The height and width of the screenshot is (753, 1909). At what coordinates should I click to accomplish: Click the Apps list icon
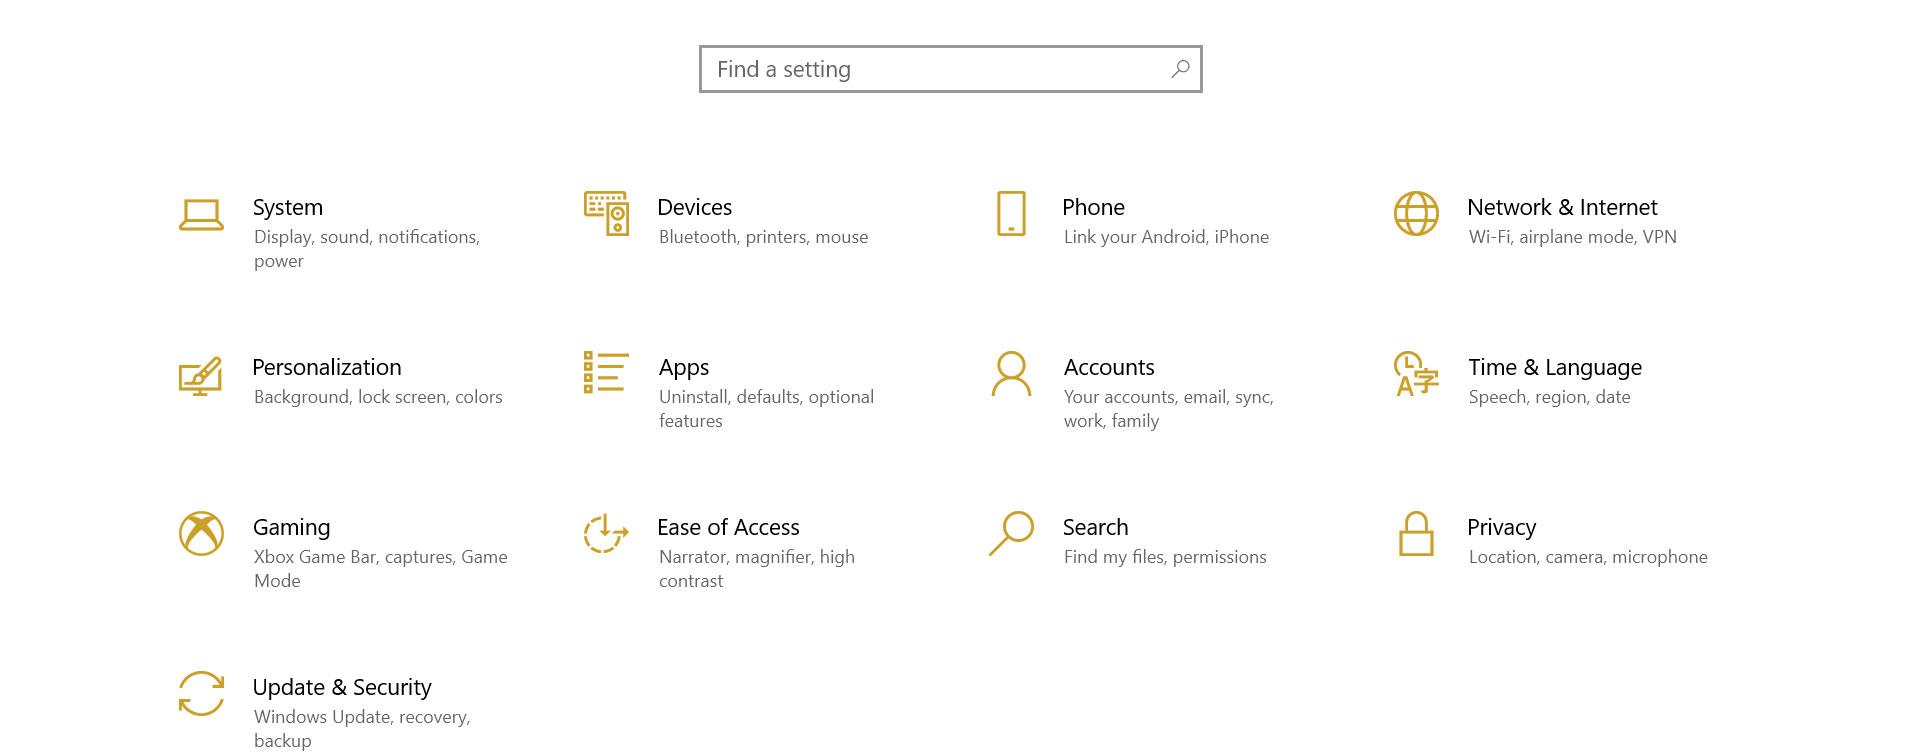click(605, 374)
